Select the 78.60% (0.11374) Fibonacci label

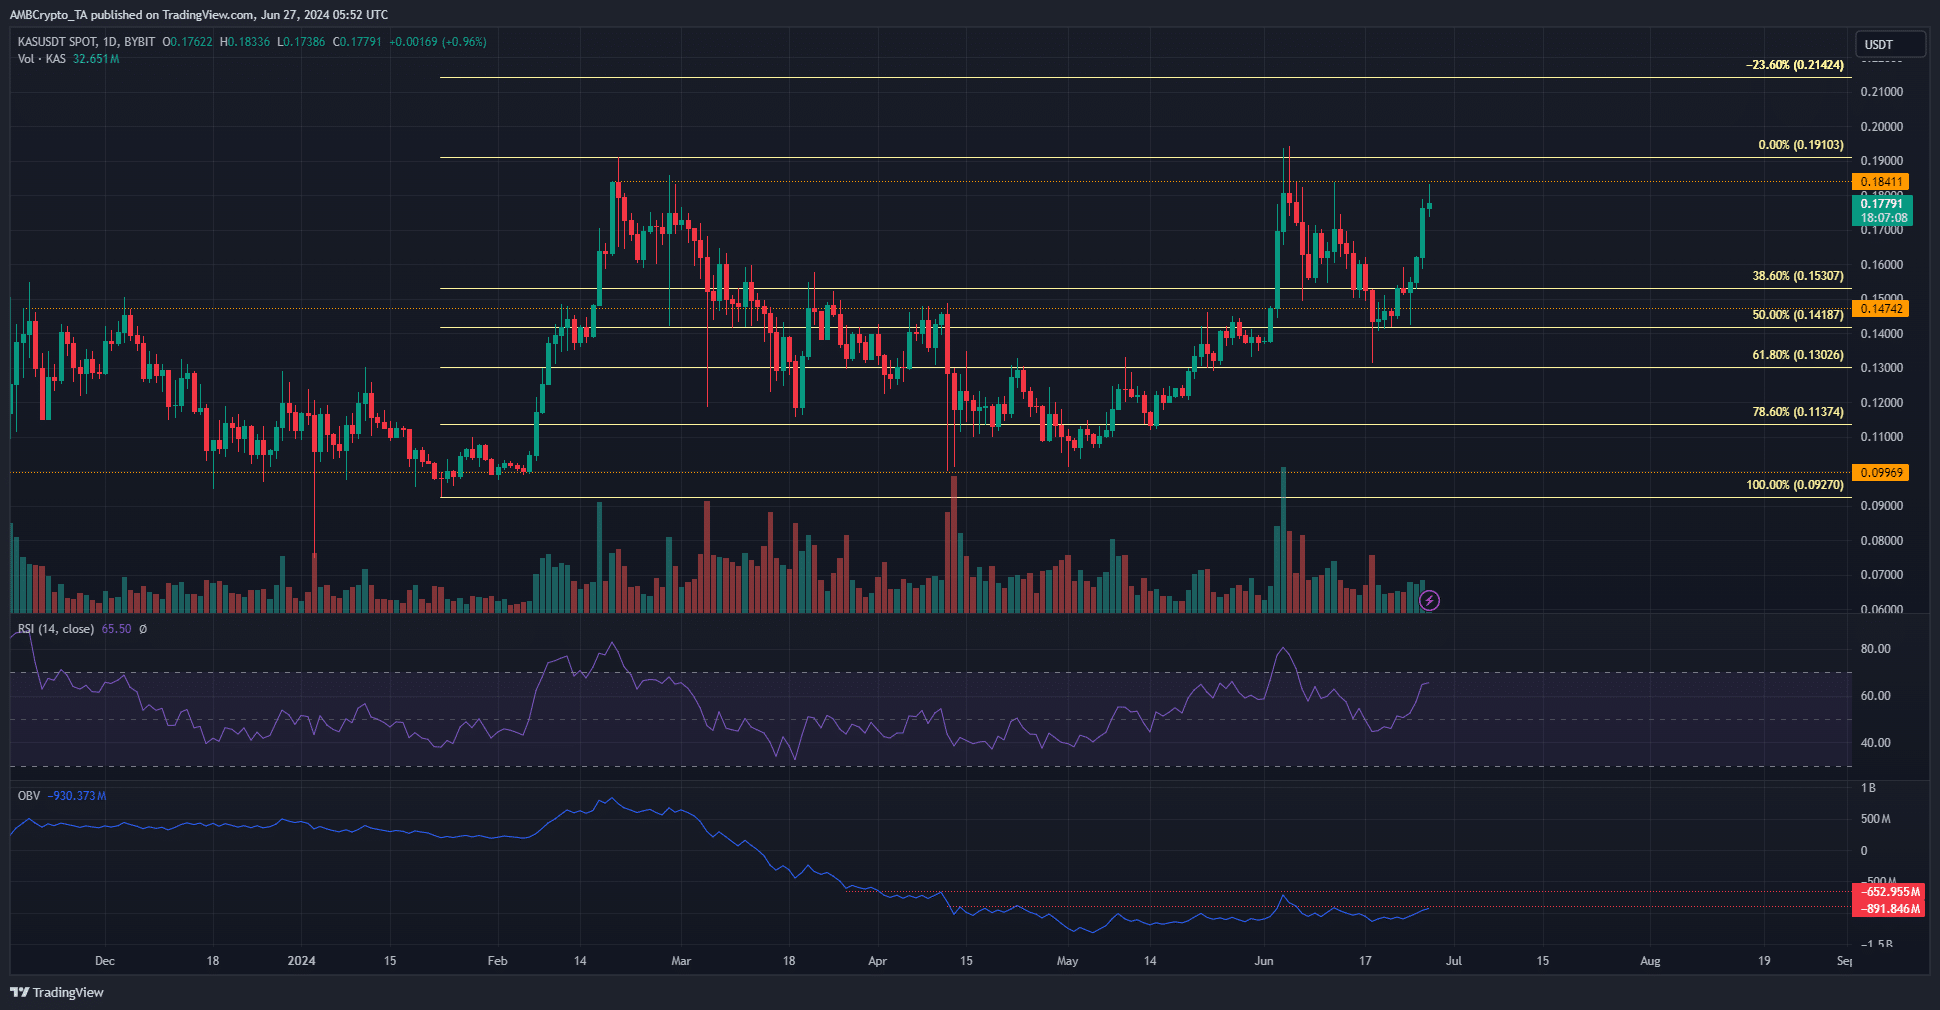(x=1798, y=412)
